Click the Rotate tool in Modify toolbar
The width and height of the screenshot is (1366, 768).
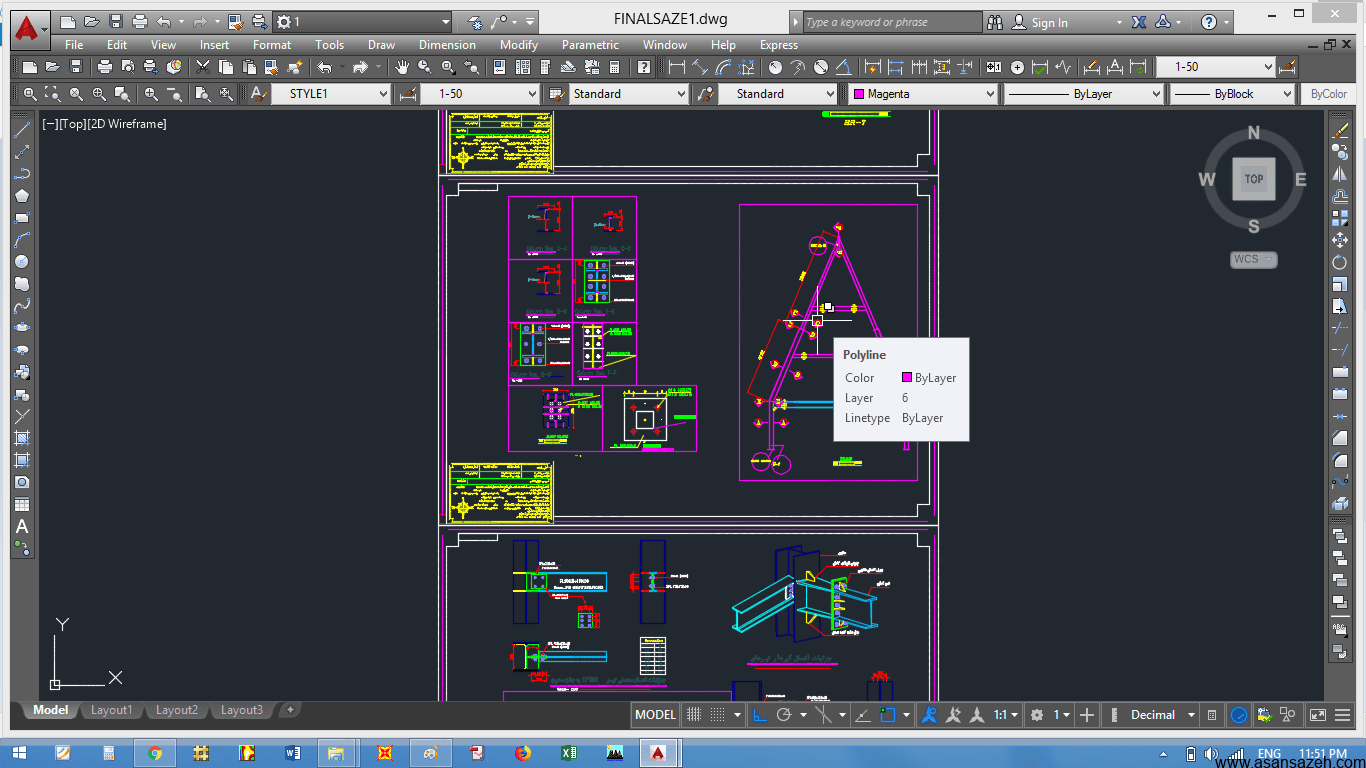[1340, 262]
